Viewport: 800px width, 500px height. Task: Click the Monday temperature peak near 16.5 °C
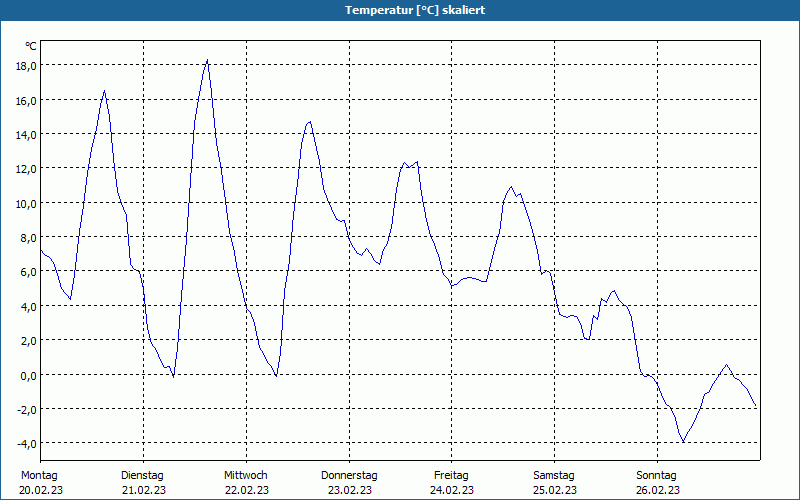click(x=104, y=91)
